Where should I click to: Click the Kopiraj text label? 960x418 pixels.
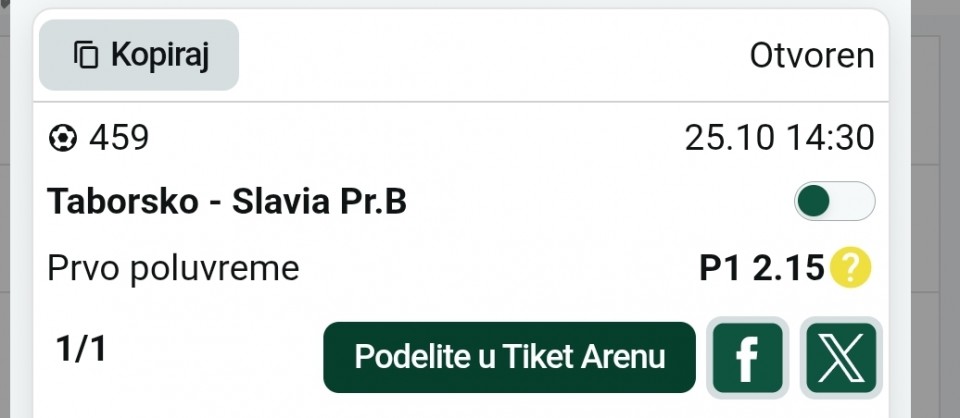[x=159, y=55]
